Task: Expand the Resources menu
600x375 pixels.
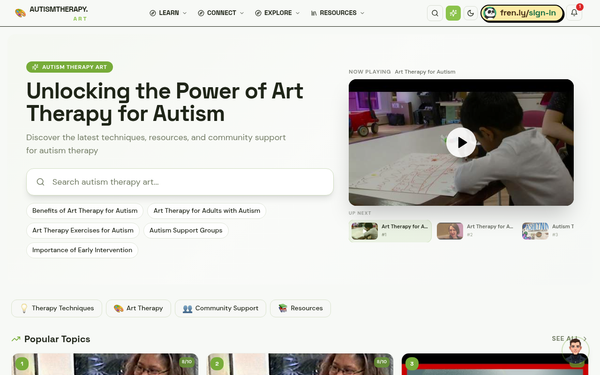Action: [x=338, y=13]
